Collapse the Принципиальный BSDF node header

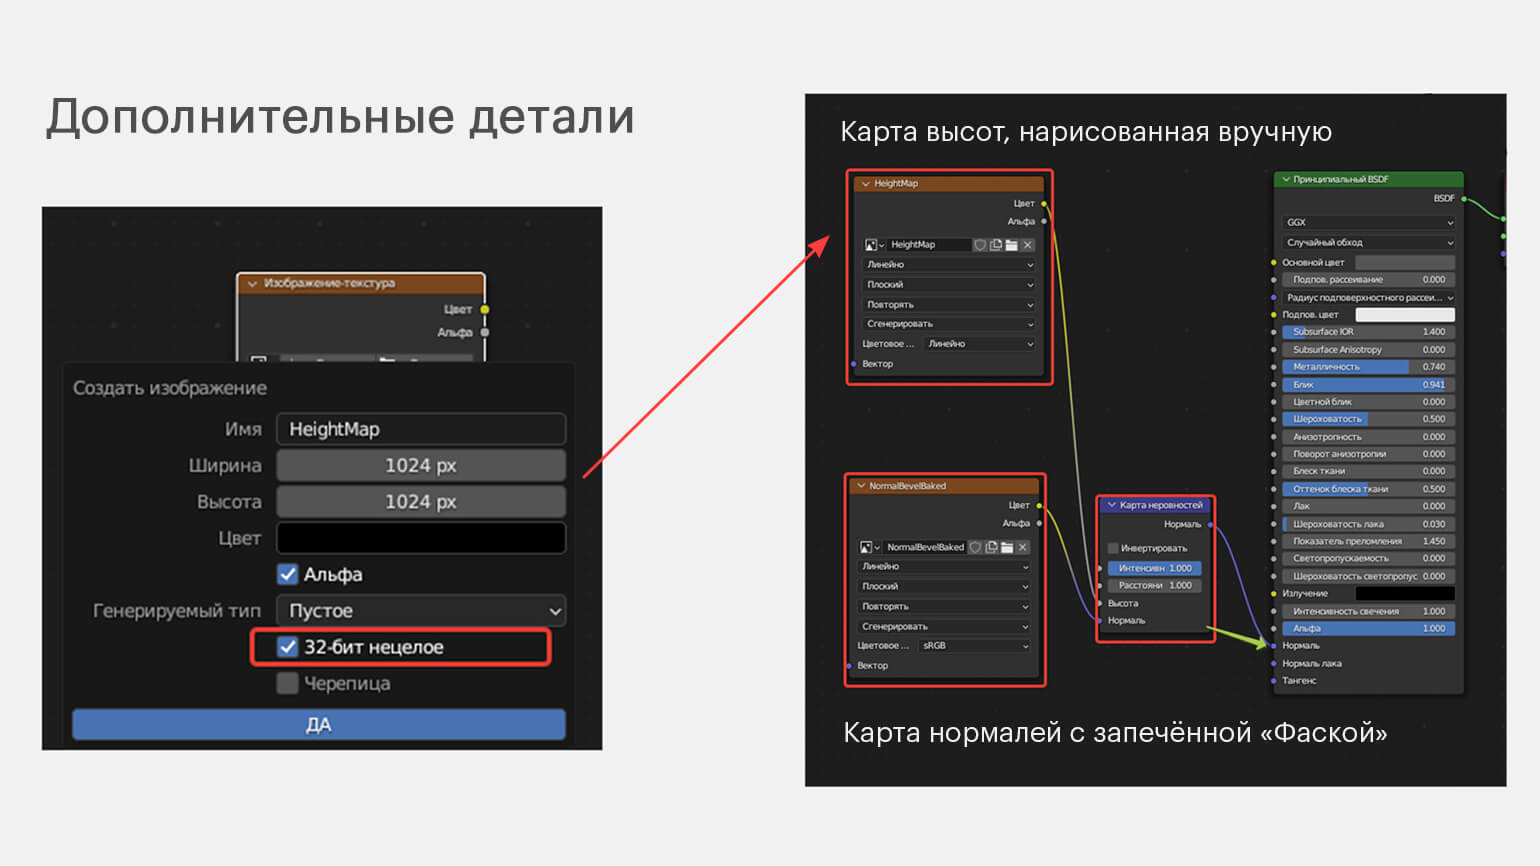1286,180
